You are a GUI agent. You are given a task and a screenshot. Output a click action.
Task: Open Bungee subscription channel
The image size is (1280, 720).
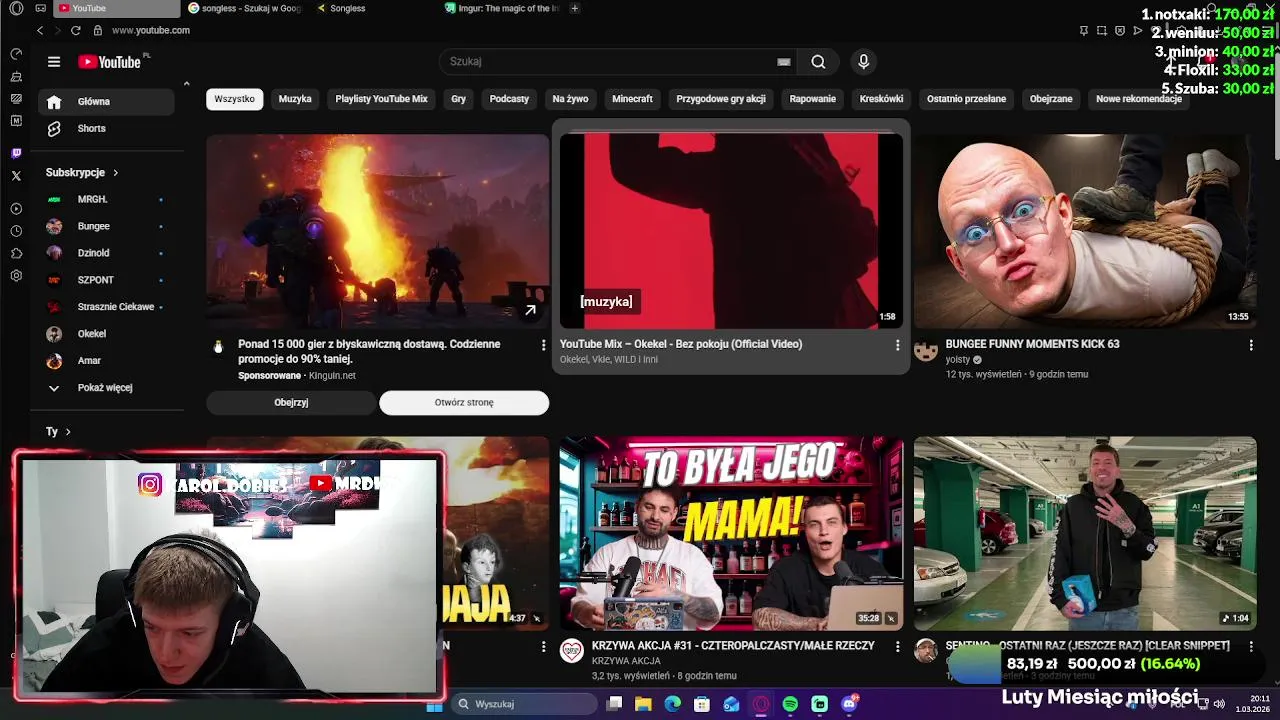107,227
